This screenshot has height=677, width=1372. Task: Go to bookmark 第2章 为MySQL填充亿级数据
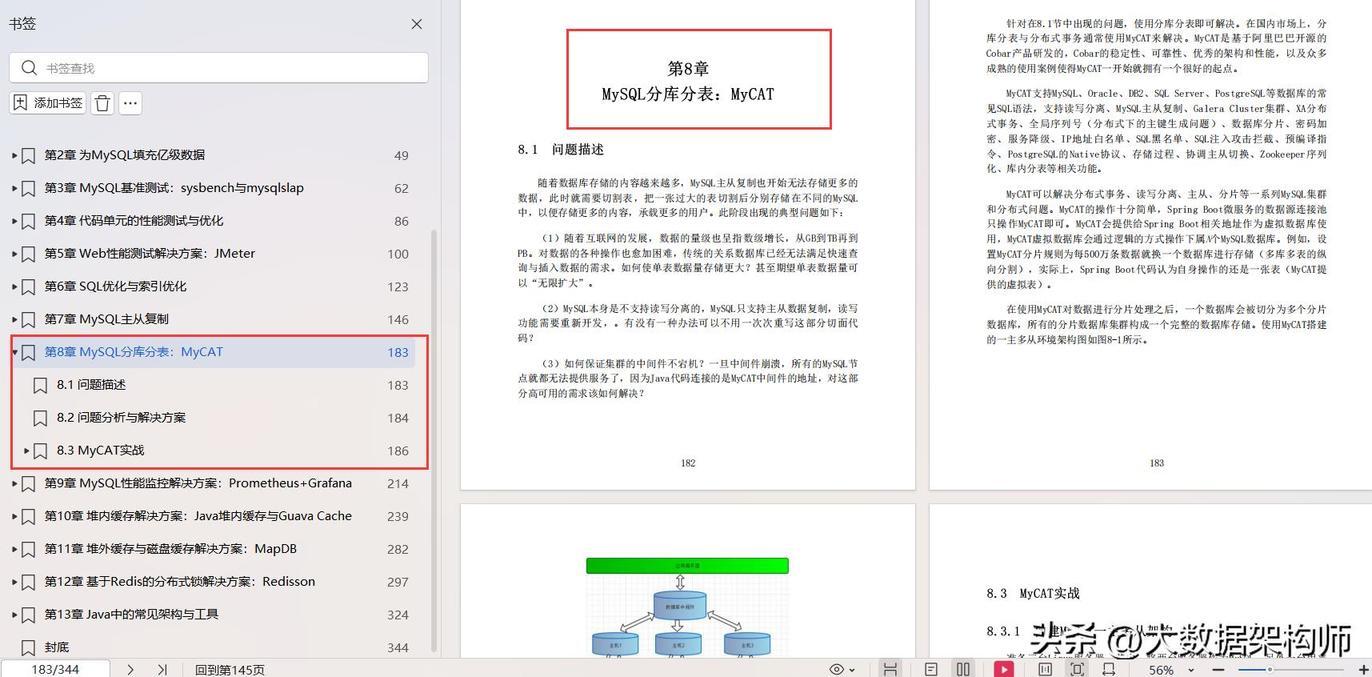click(125, 155)
